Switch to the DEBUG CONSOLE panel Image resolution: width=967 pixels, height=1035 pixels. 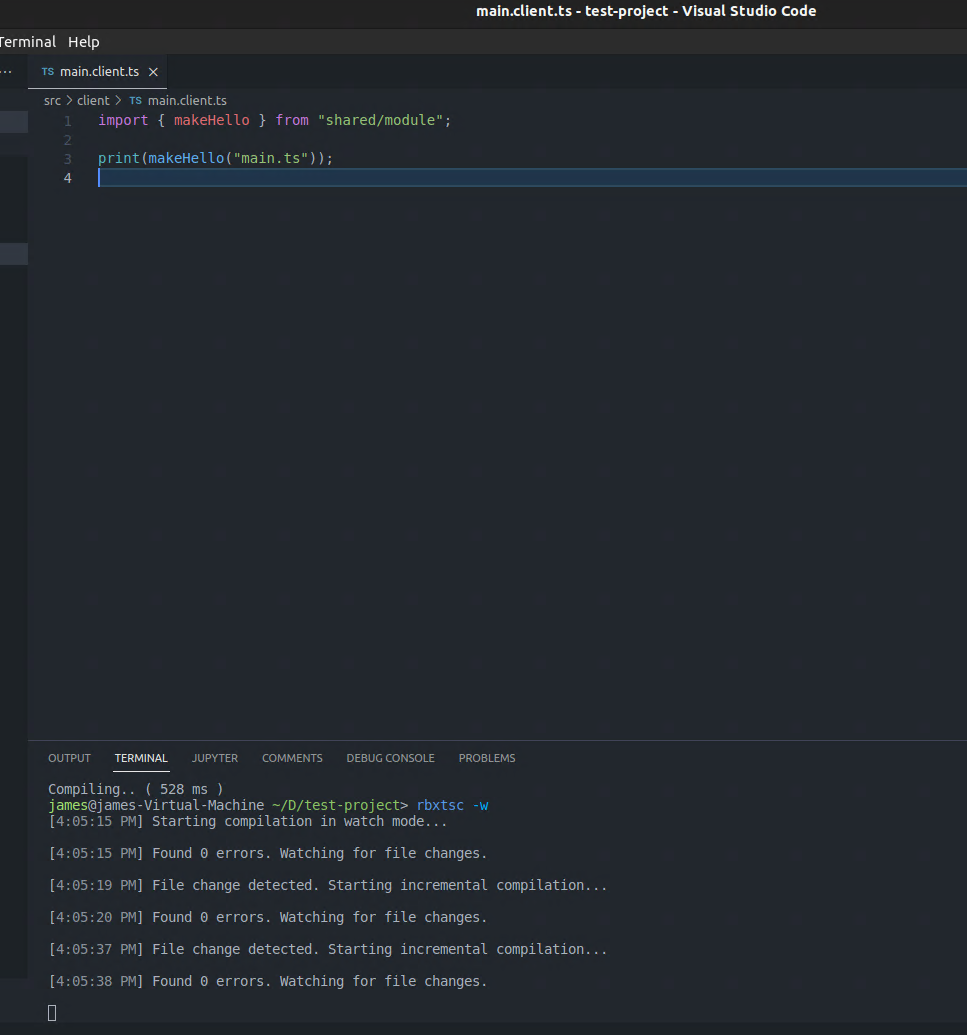pos(390,758)
